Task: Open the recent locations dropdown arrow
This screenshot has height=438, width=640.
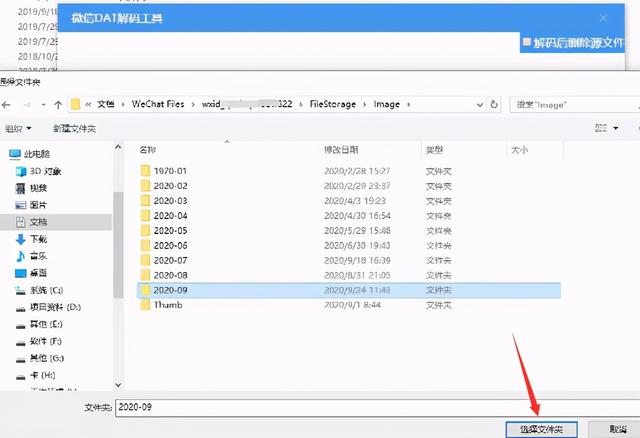Action: point(43,105)
